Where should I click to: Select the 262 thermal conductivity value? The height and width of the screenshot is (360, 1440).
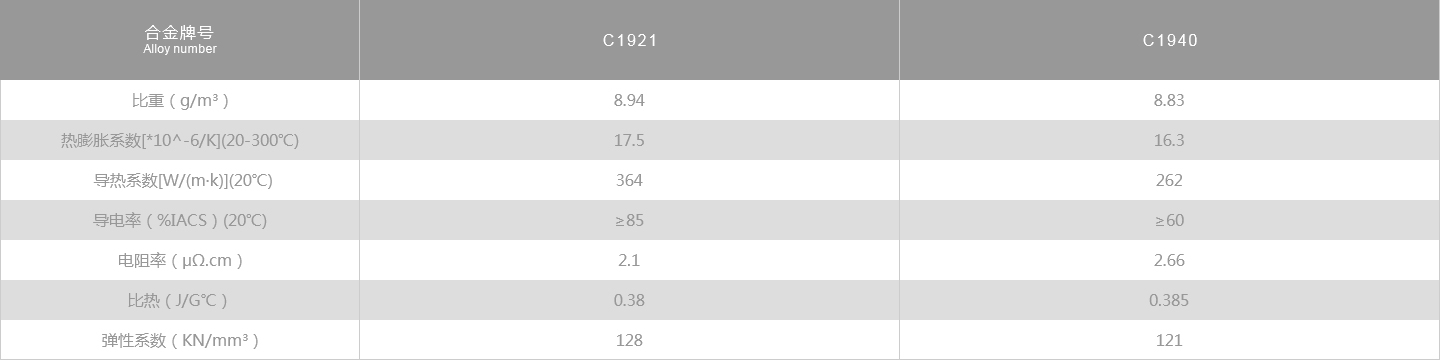(x=1169, y=180)
